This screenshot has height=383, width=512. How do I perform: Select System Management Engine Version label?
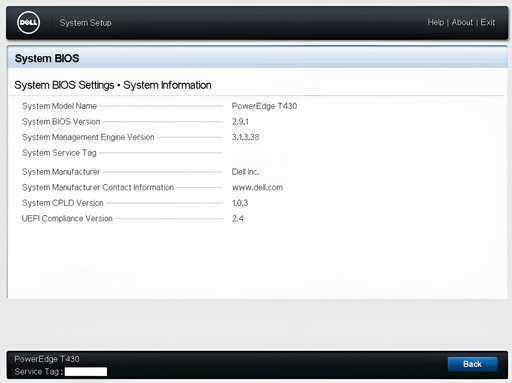coord(88,137)
